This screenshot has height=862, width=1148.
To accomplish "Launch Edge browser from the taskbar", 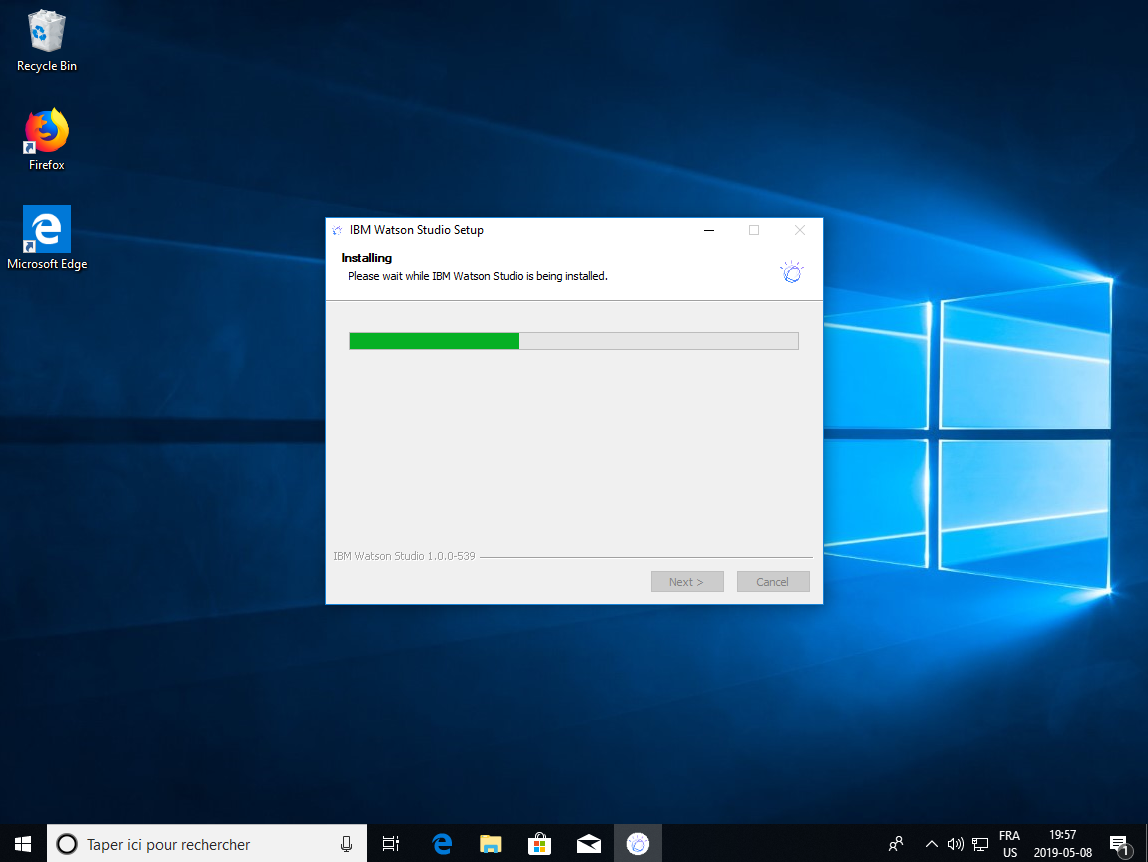I will coord(441,844).
